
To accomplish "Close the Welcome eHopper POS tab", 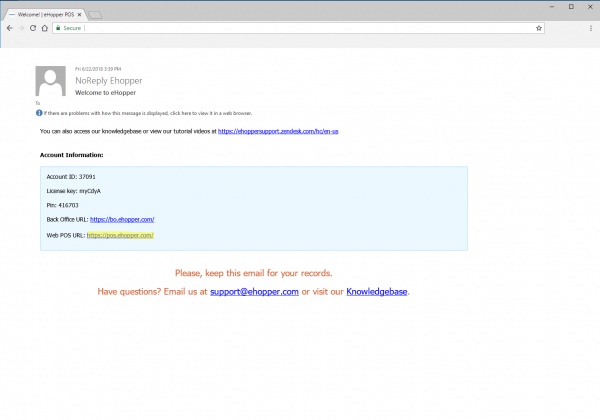I will click(x=80, y=14).
